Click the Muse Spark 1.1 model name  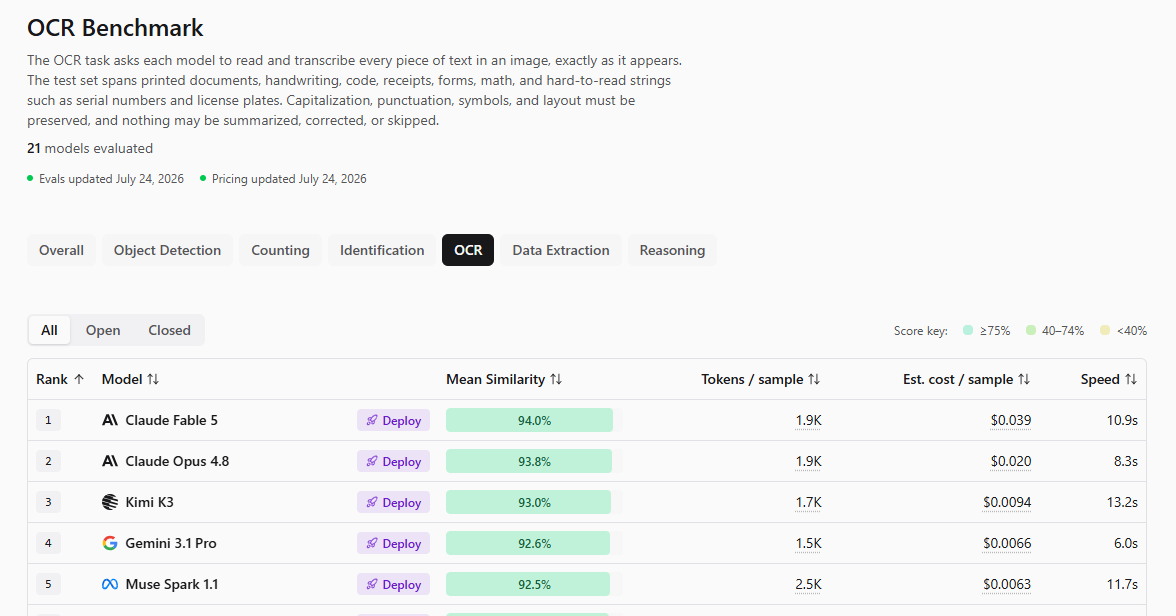172,584
